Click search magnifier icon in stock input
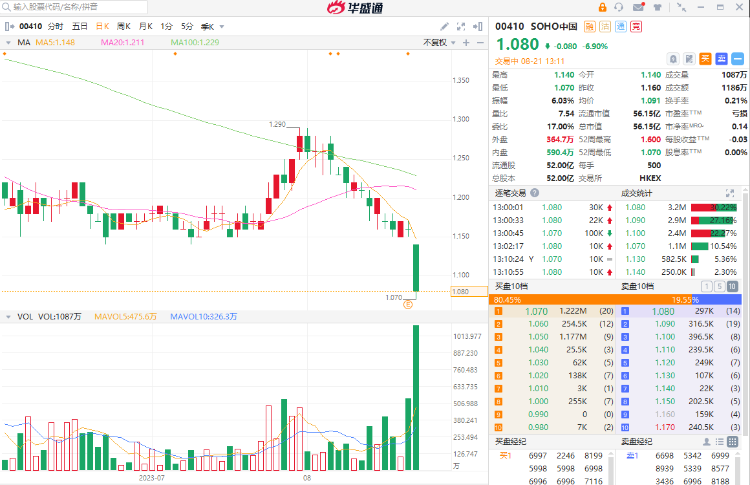 (x=6, y=7)
